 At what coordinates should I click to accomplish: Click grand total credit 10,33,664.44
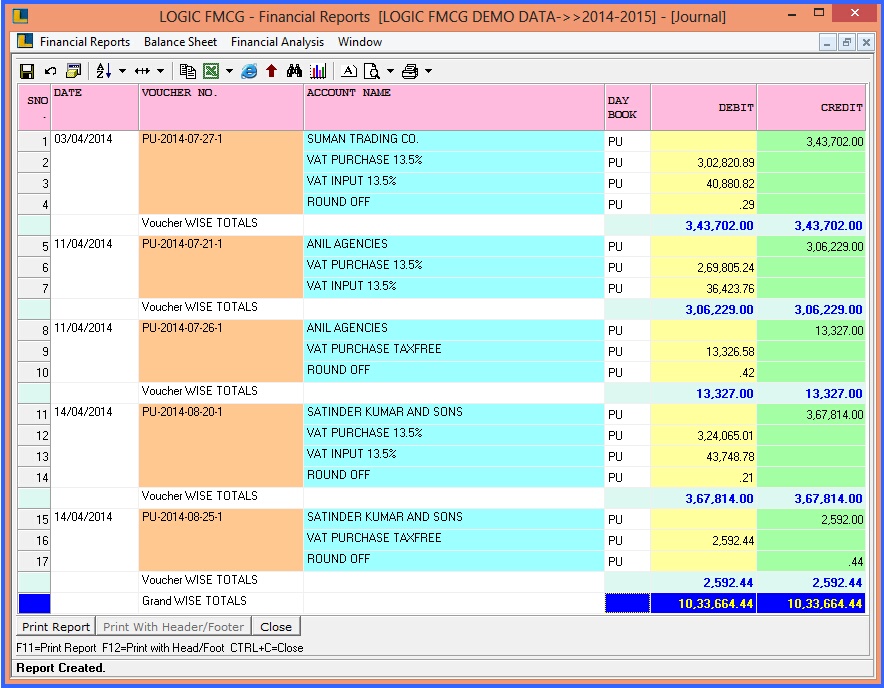811,603
